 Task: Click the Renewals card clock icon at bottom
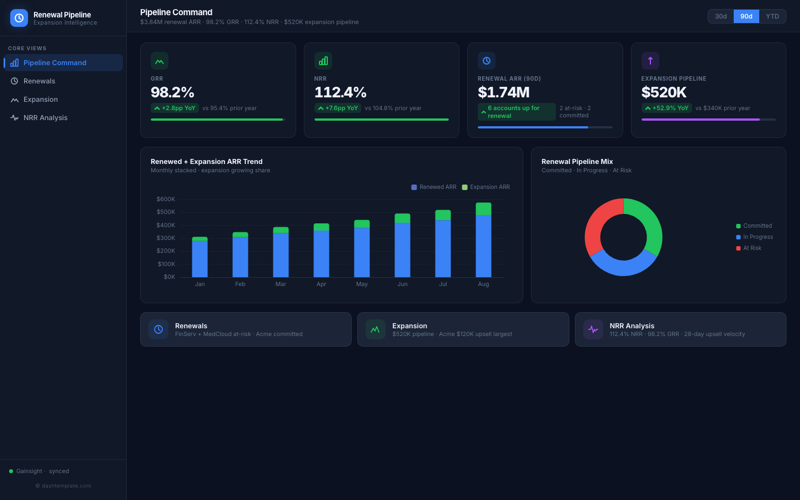pyautogui.click(x=158, y=329)
